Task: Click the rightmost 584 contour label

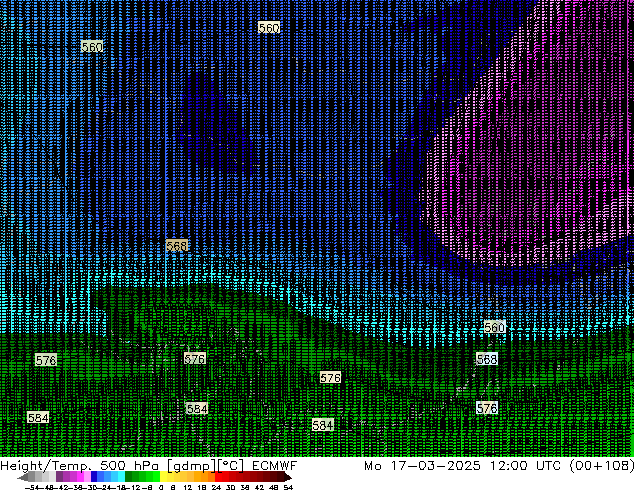Action: (323, 425)
